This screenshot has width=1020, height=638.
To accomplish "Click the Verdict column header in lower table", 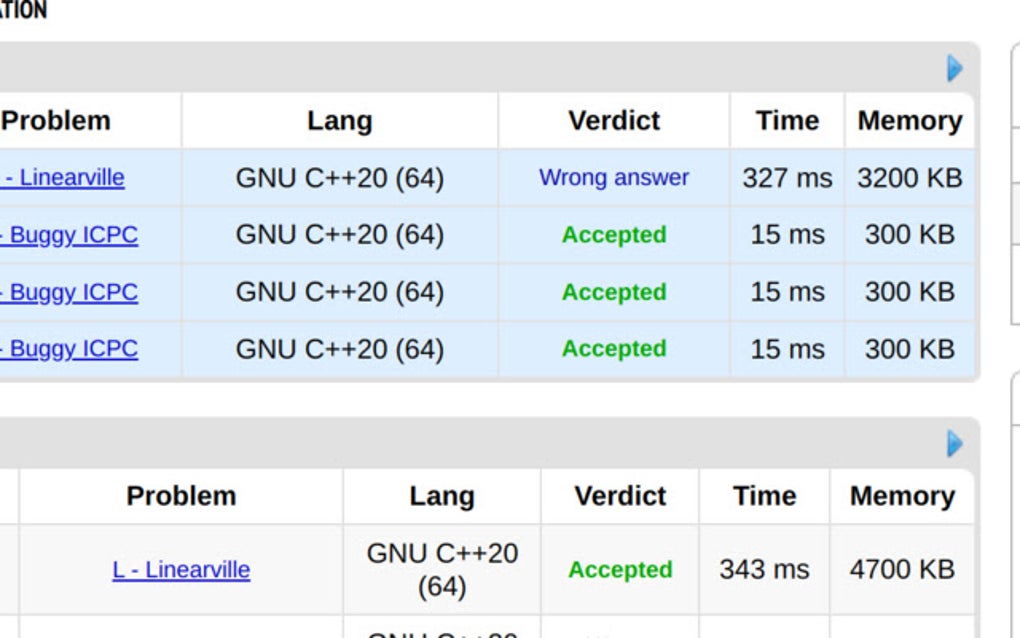I will tap(620, 496).
